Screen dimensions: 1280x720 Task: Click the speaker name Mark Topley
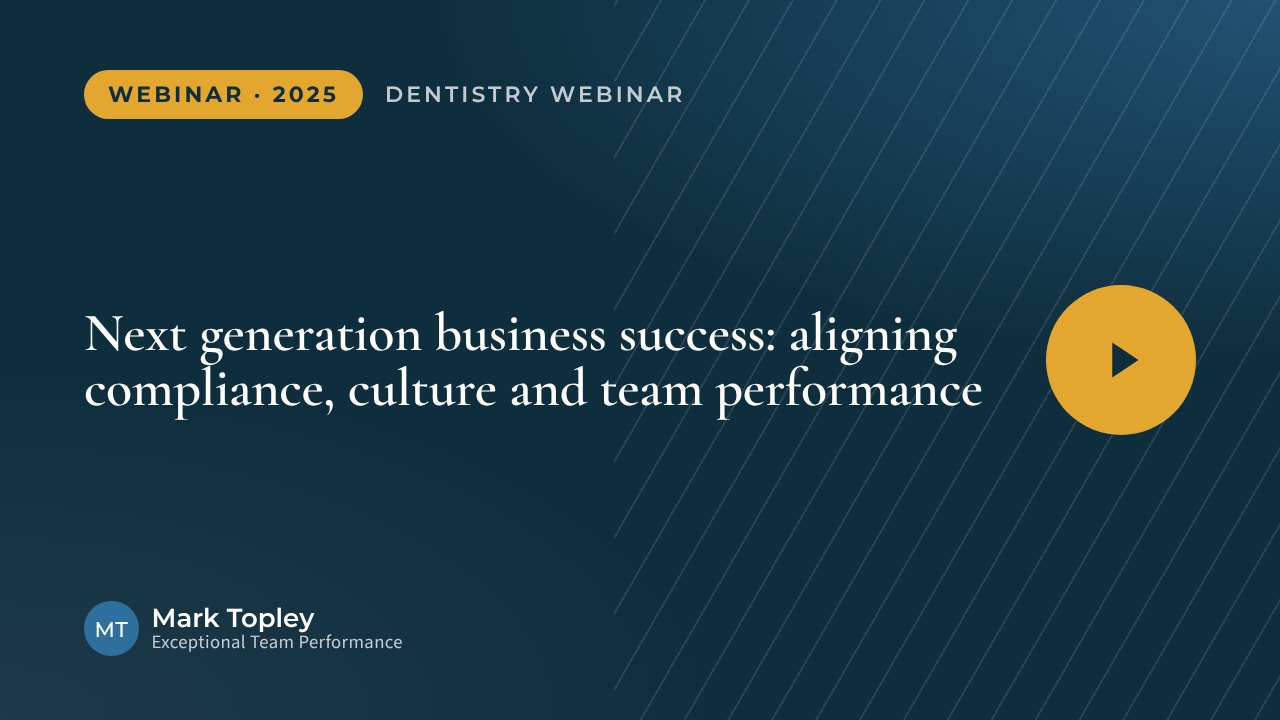click(233, 618)
